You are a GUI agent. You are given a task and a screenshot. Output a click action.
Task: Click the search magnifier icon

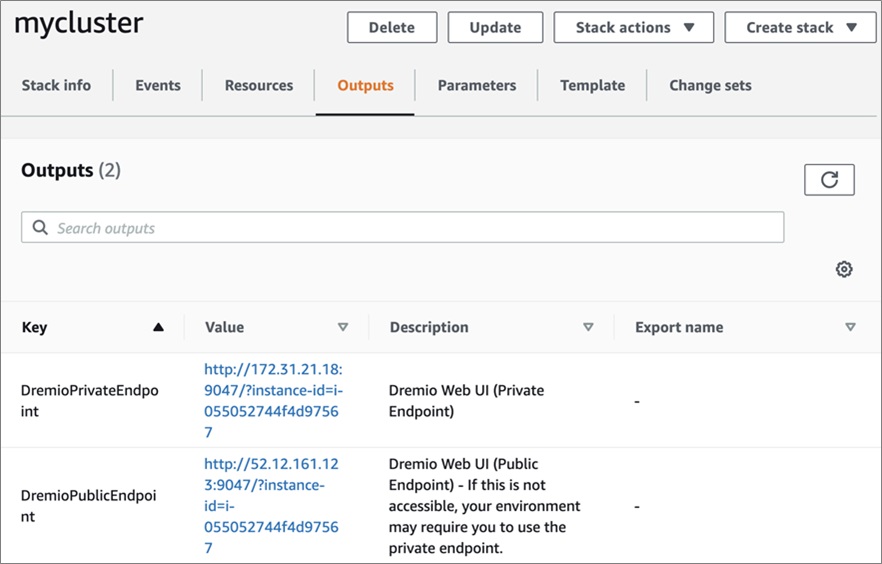40,227
